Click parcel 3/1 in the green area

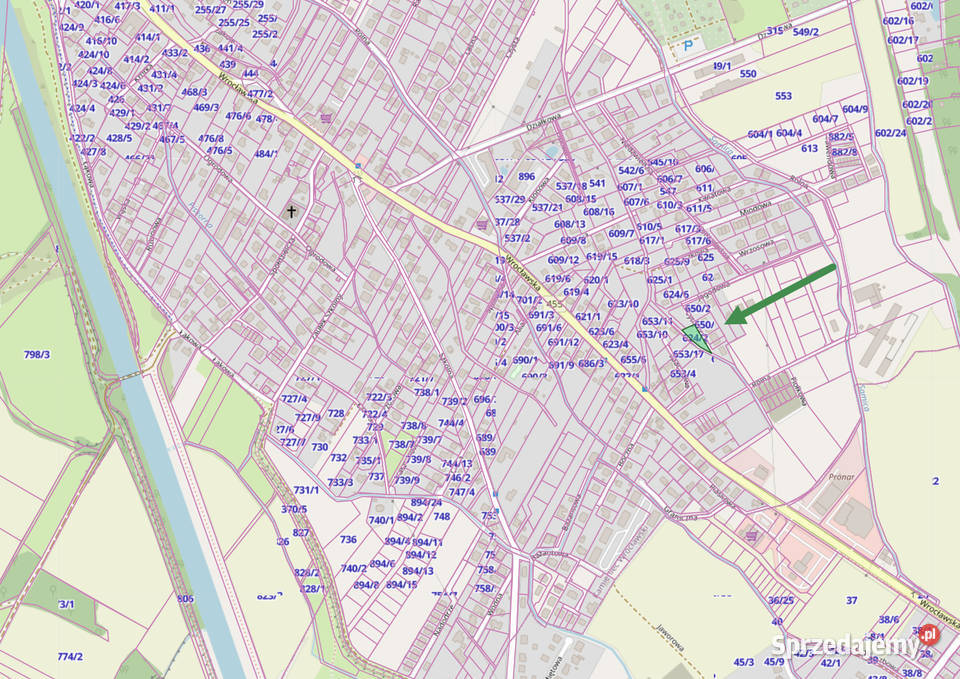tap(67, 604)
